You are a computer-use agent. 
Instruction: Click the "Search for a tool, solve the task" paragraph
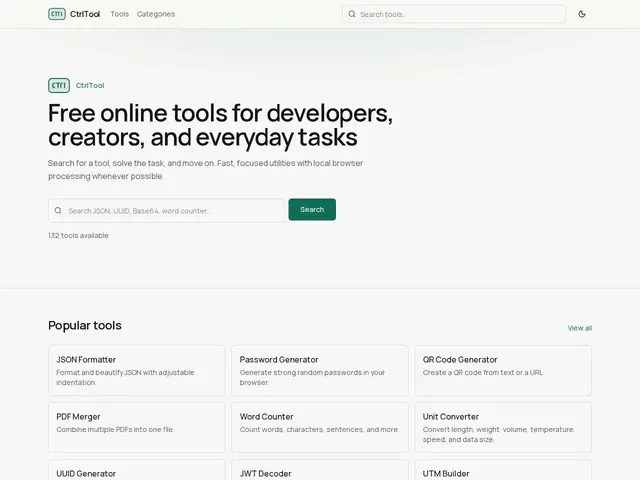[x=205, y=169]
